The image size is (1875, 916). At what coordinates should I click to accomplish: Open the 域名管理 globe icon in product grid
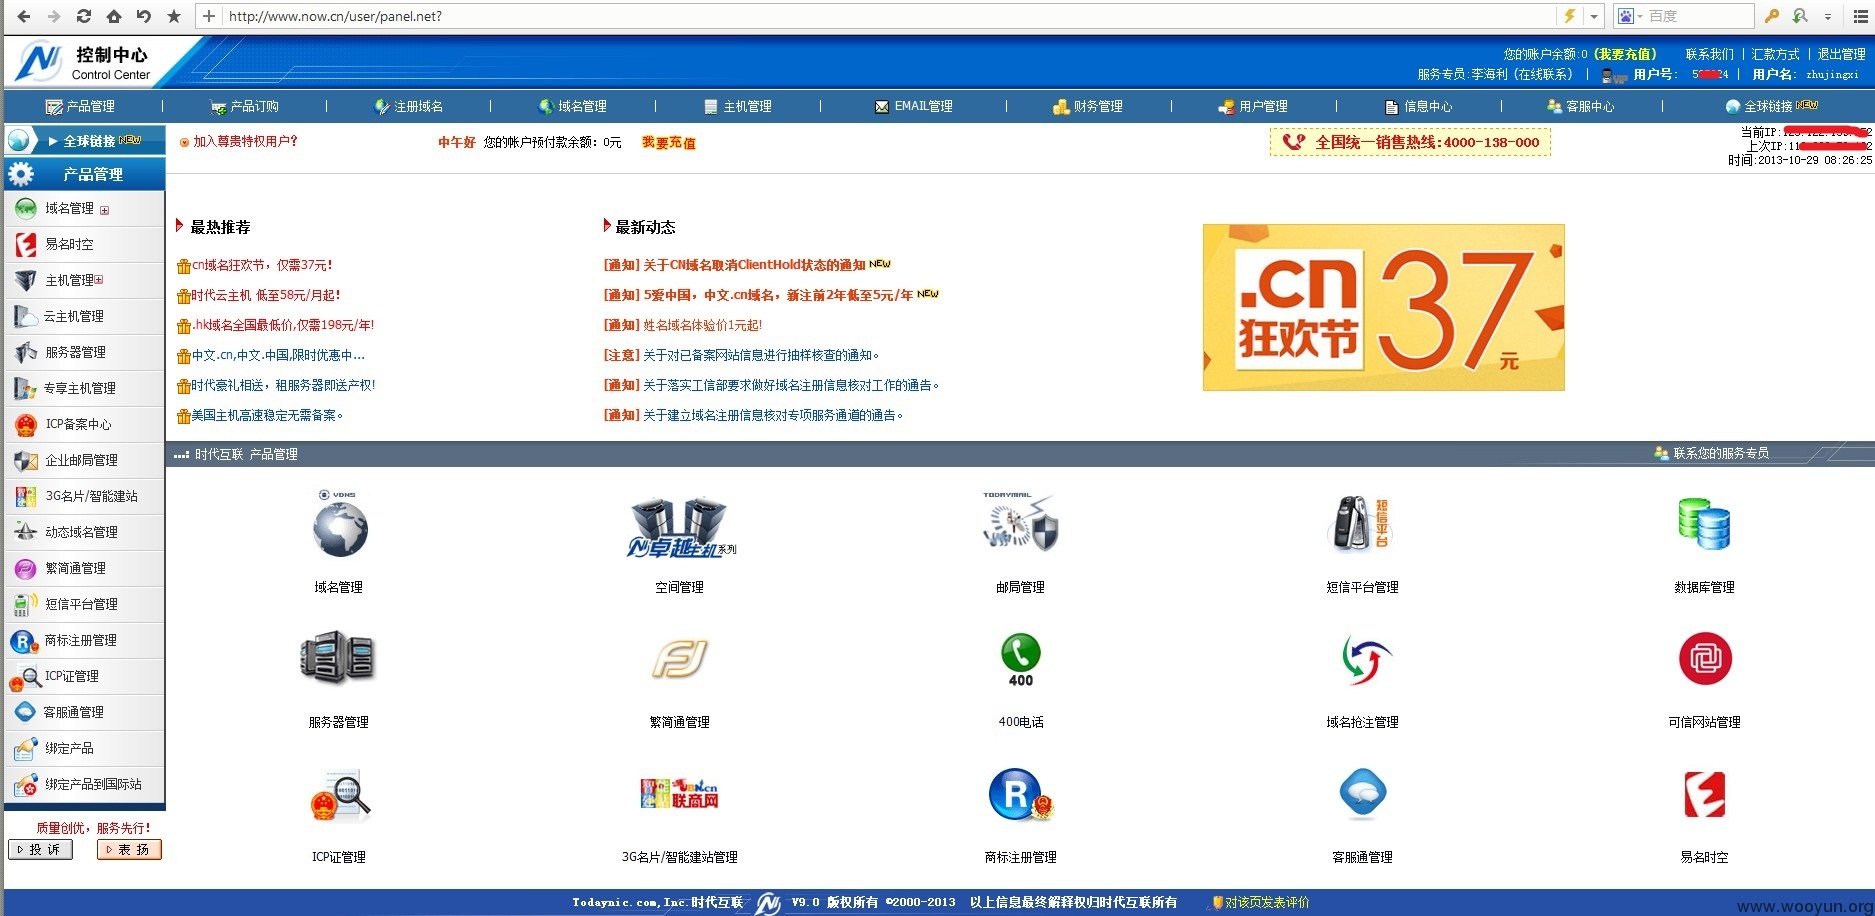coord(339,525)
